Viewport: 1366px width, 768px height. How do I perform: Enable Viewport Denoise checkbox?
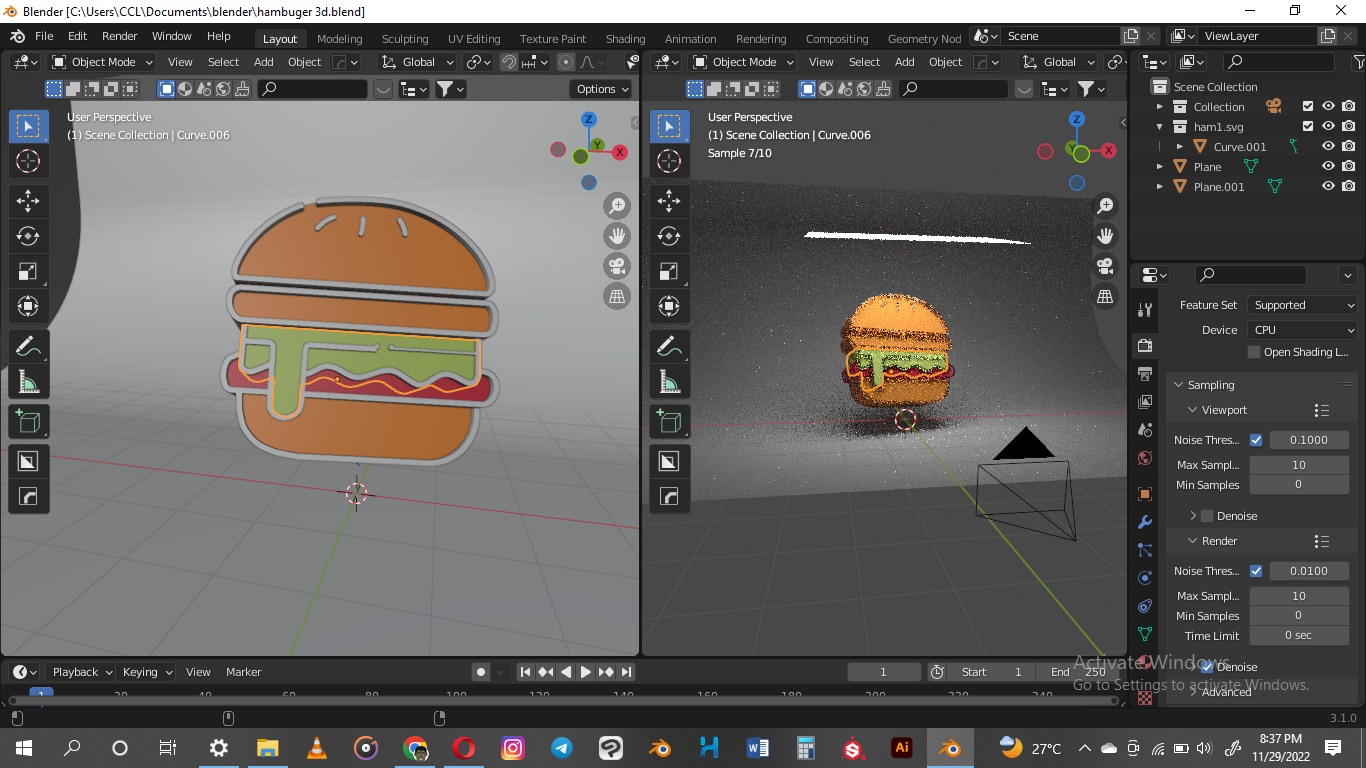pos(1207,516)
